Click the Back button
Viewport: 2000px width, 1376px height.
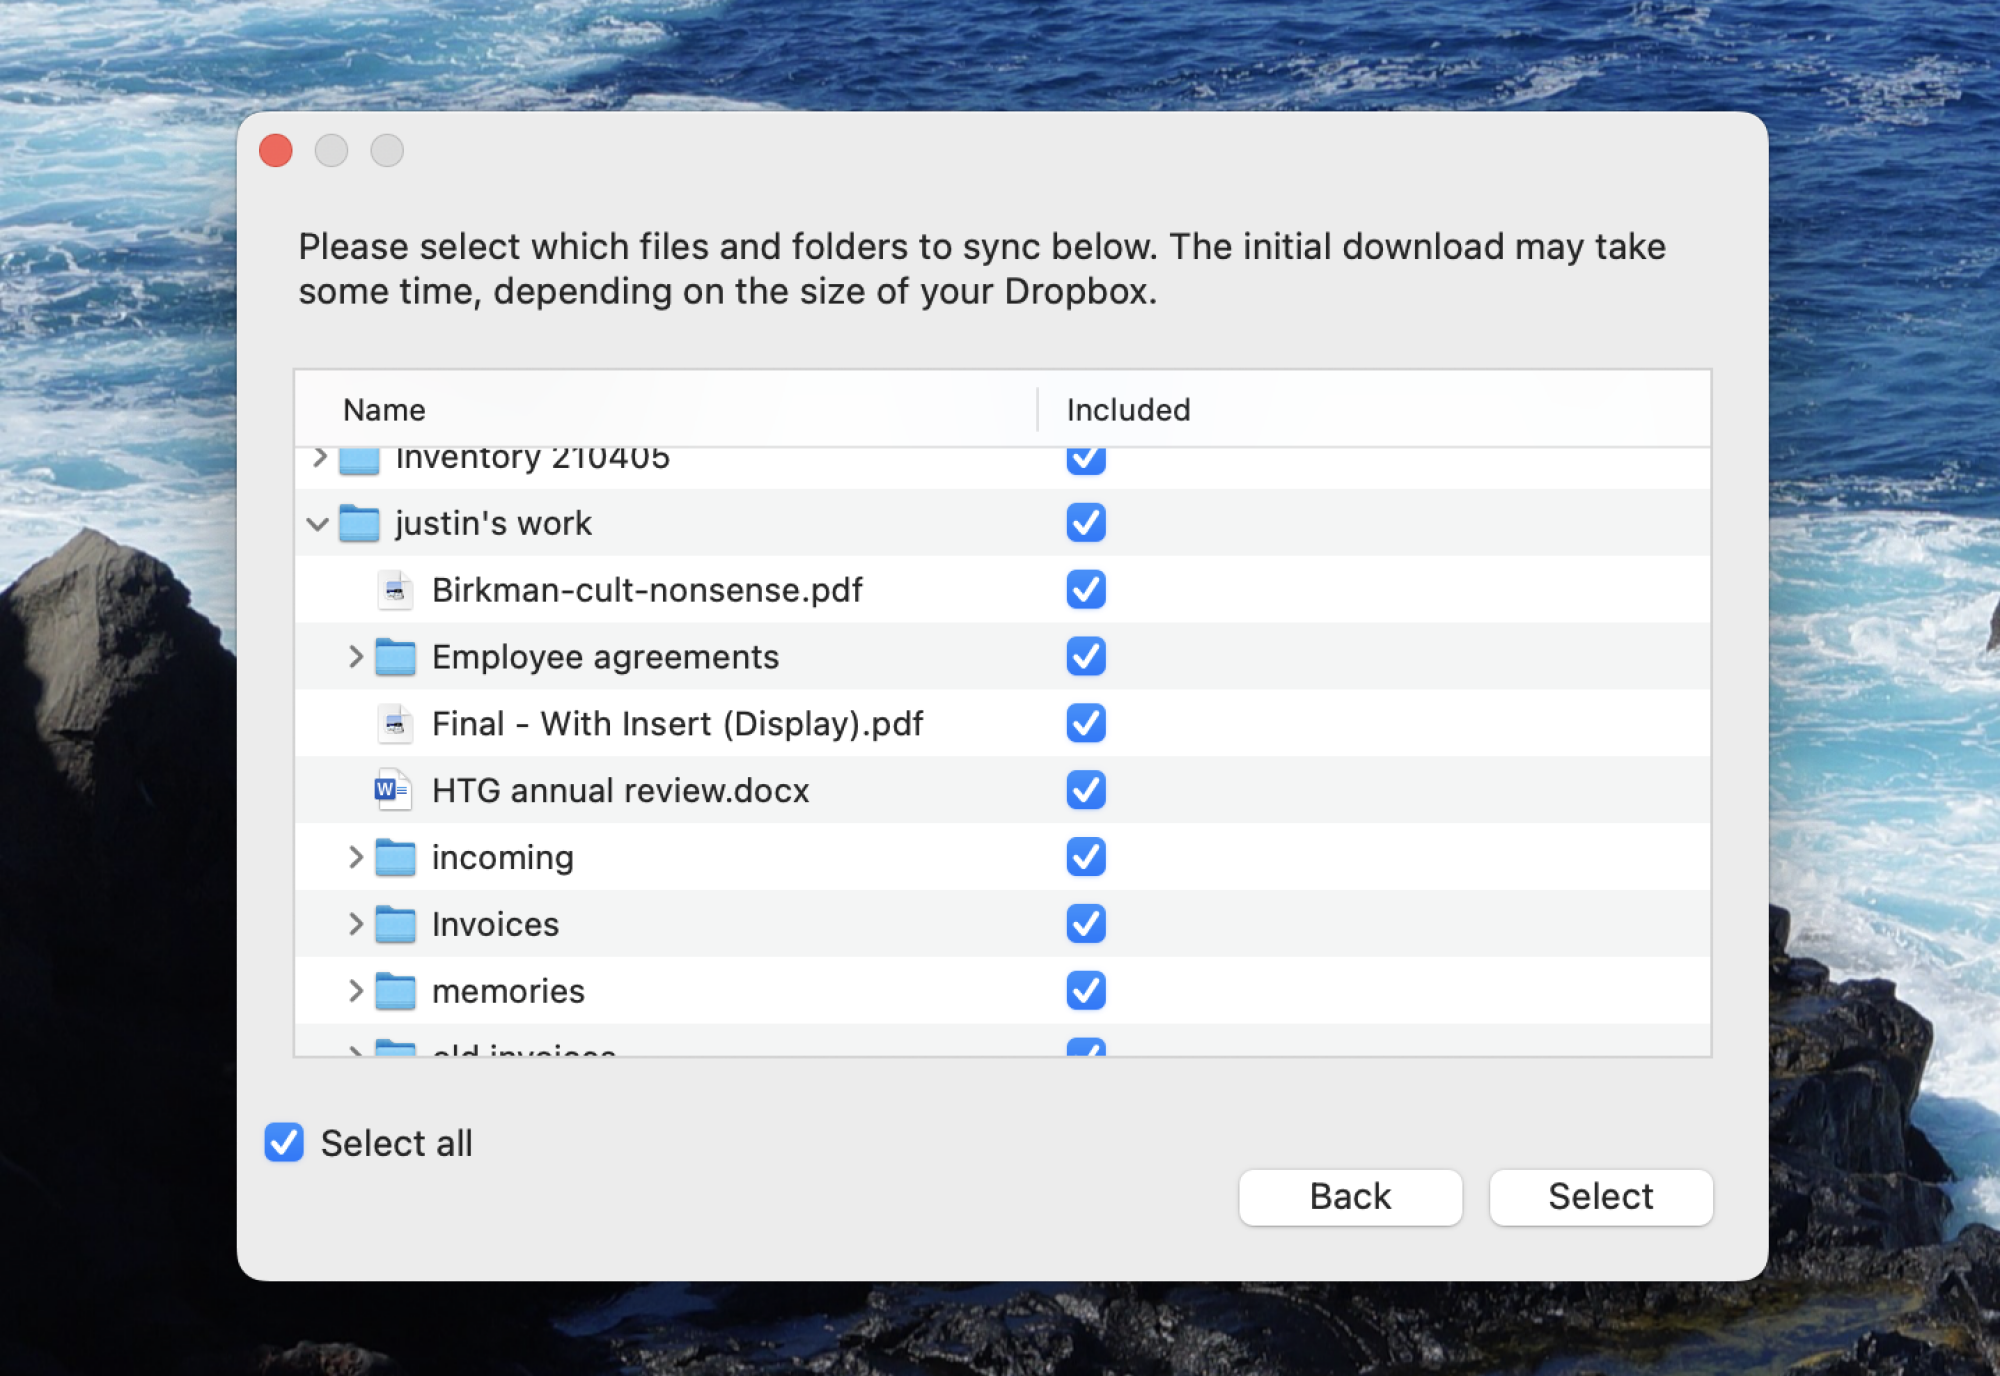(x=1350, y=1197)
